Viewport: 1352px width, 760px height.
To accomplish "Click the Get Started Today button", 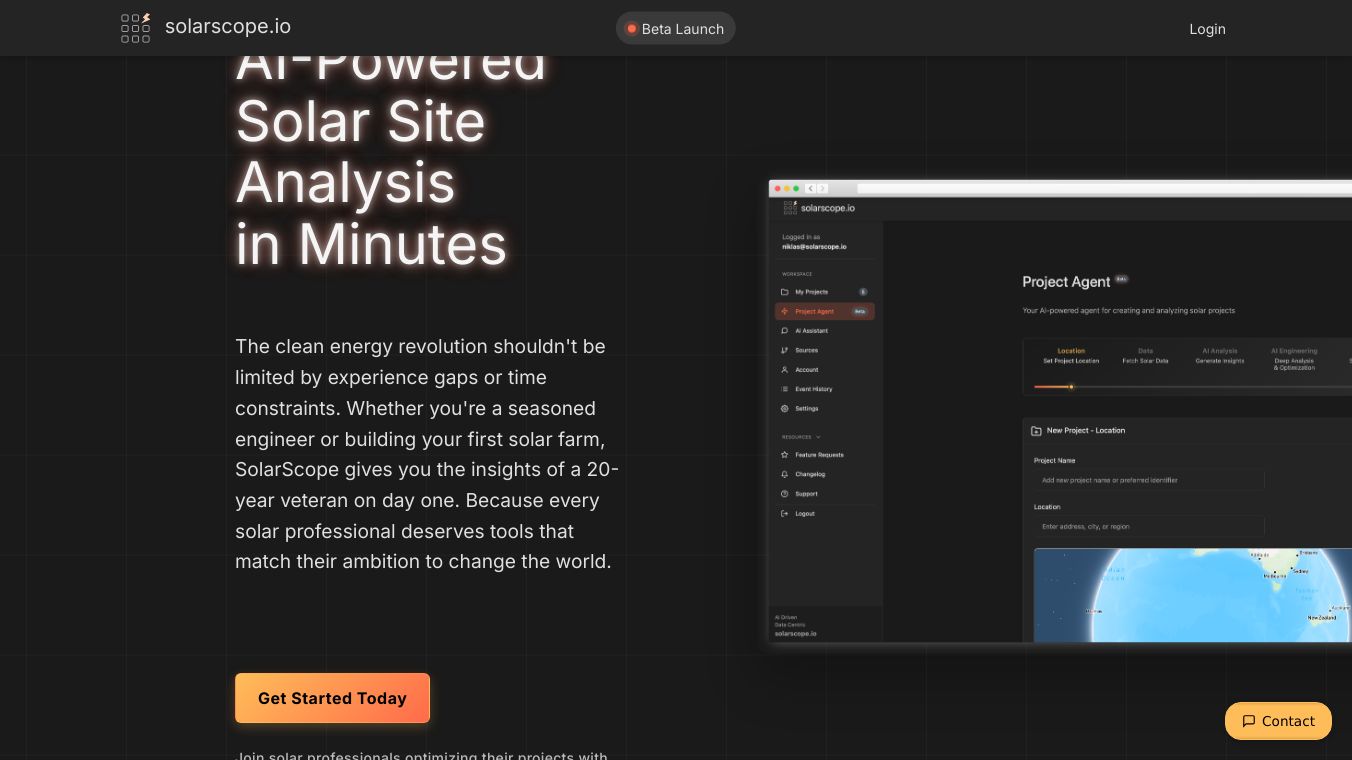I will click(x=332, y=698).
